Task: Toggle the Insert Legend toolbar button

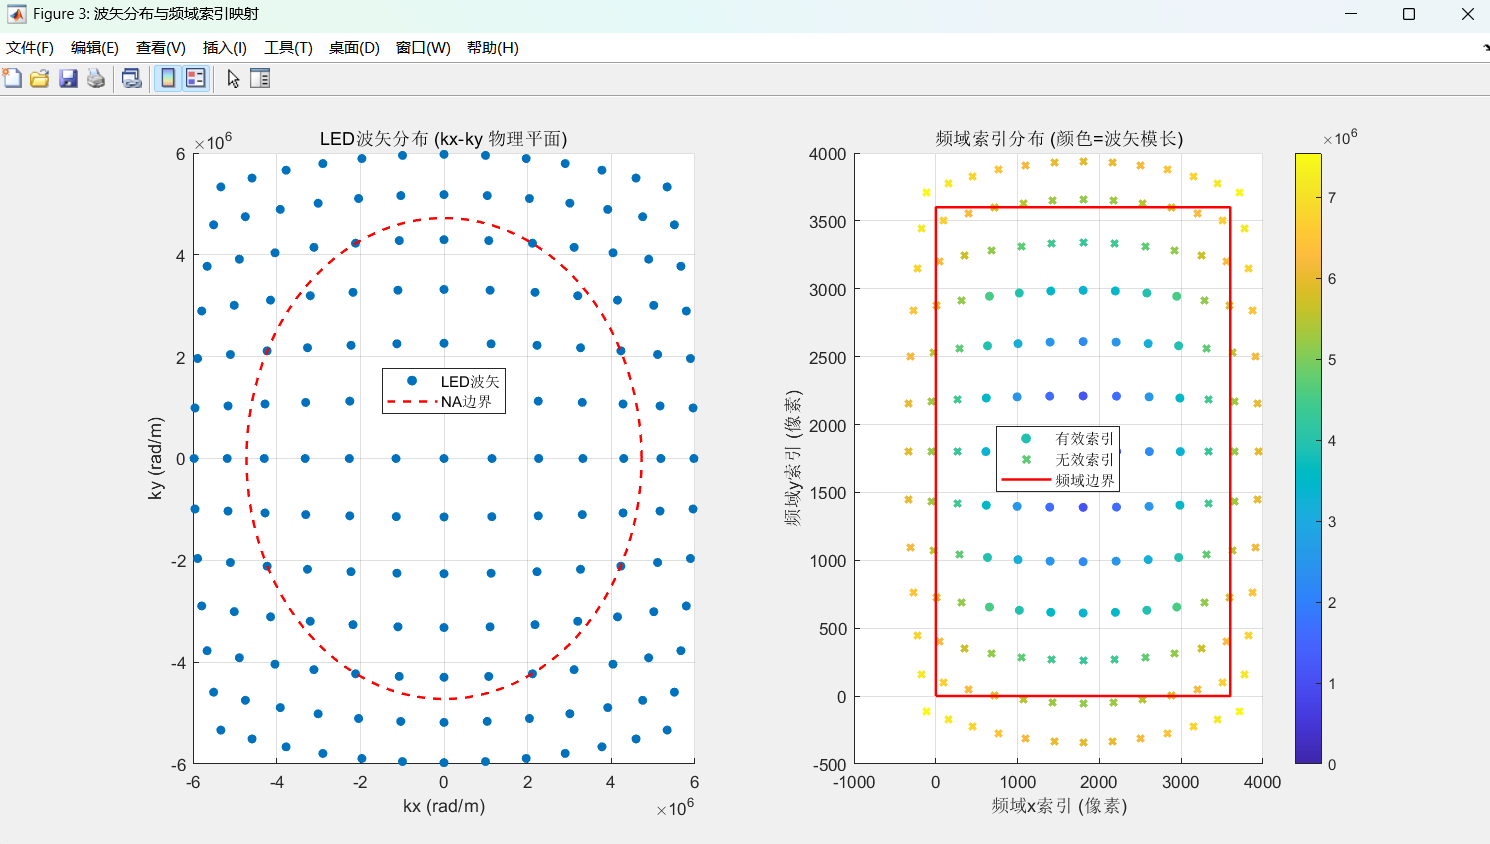Action: pos(196,78)
